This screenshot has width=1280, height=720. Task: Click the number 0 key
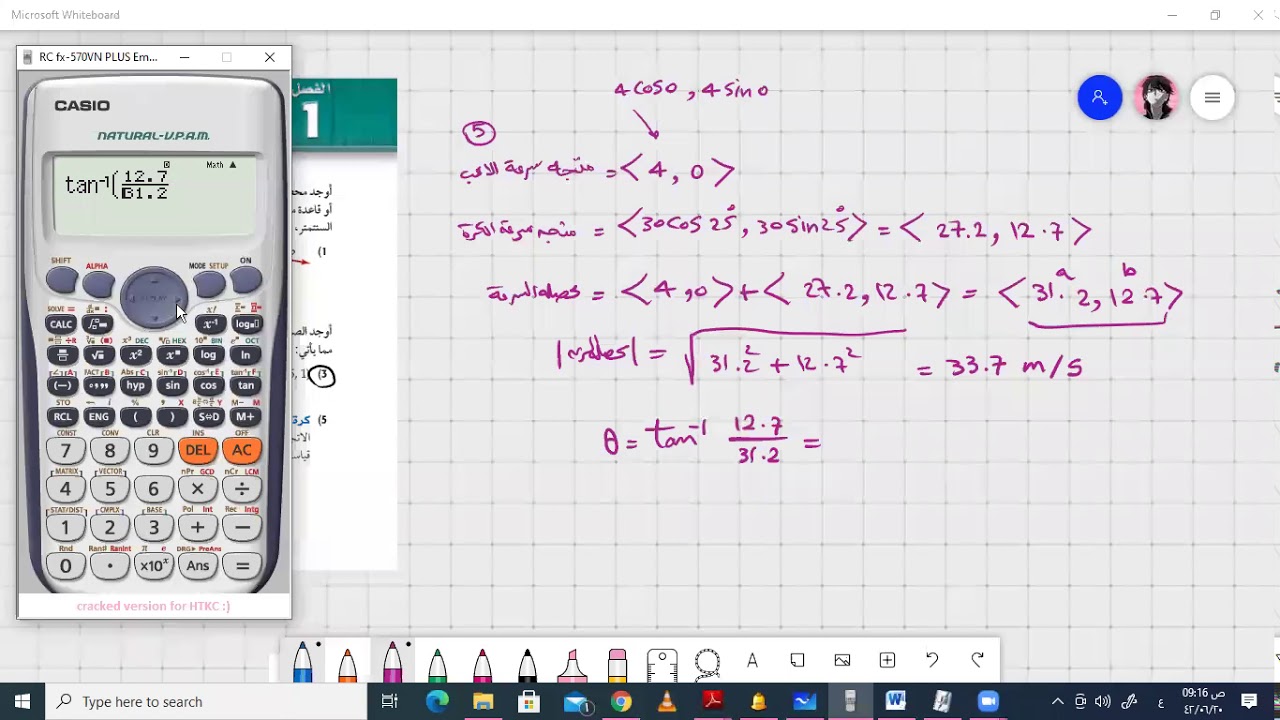click(66, 566)
